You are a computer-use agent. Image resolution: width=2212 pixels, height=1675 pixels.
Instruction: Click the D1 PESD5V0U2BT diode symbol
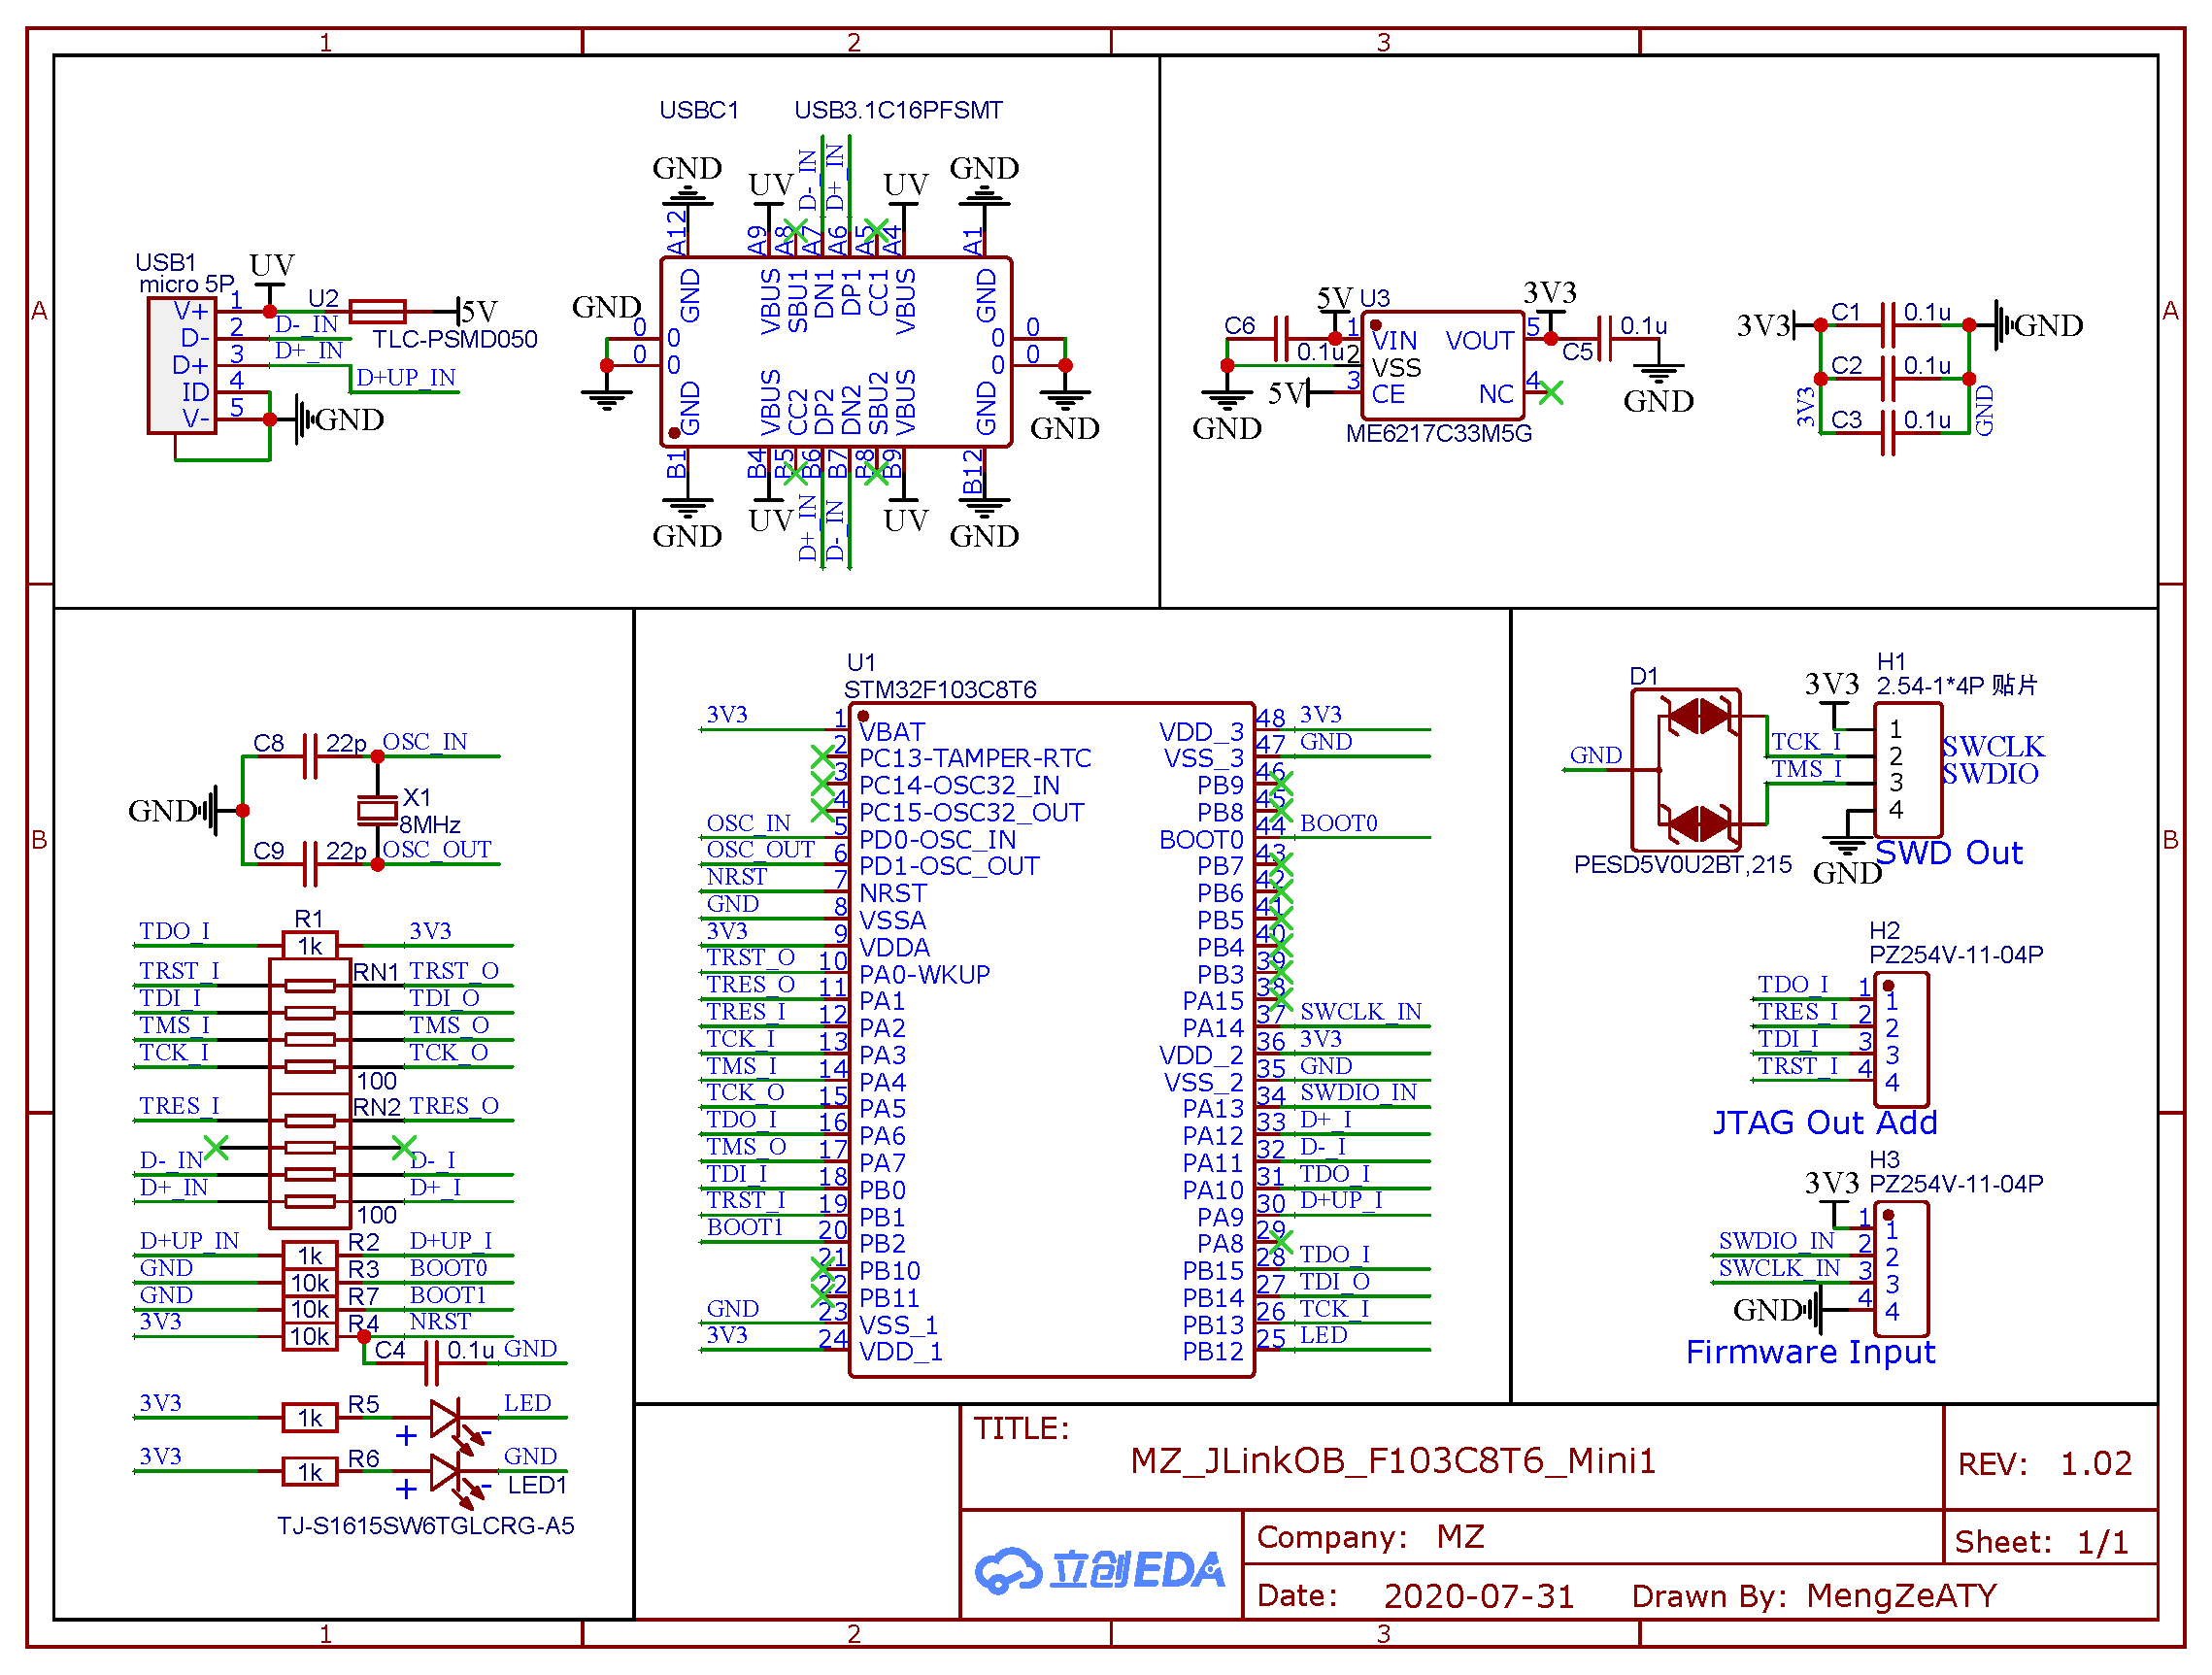click(1686, 769)
